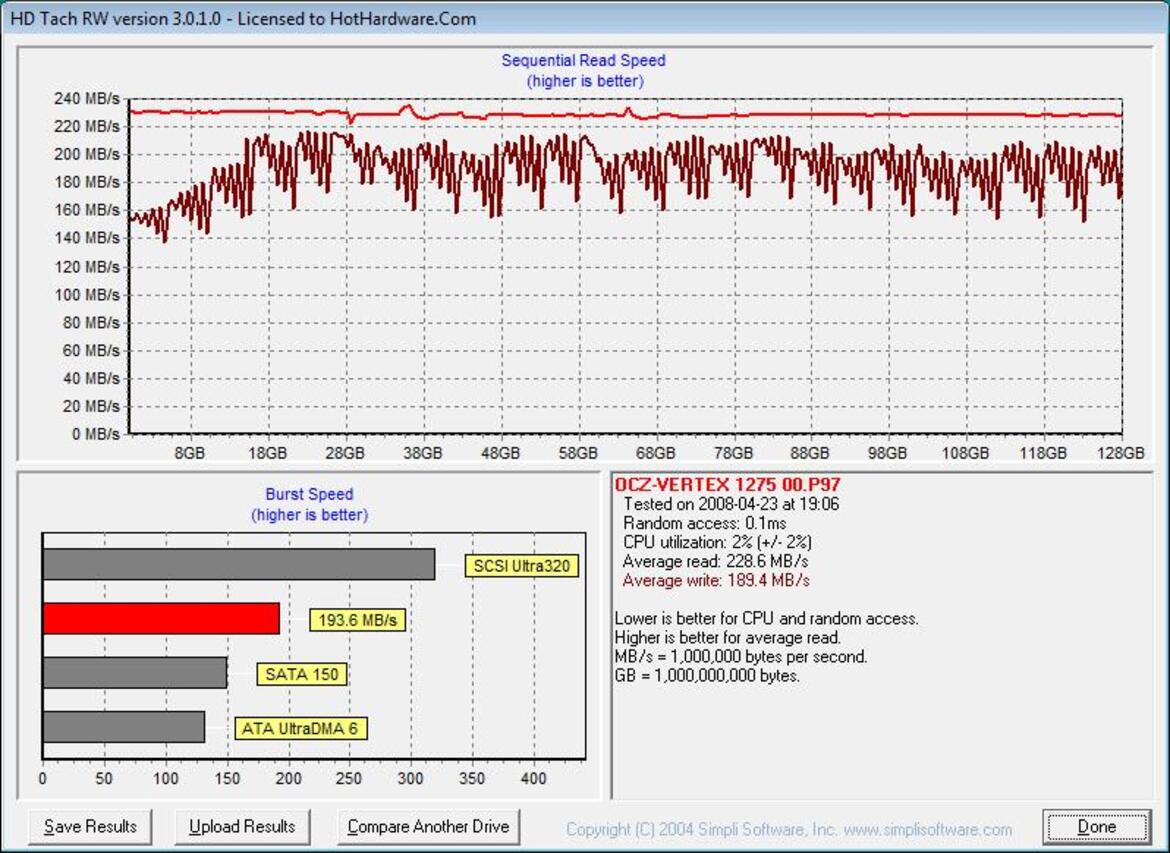Click the 0 MB/s axis label

pyautogui.click(x=96, y=434)
